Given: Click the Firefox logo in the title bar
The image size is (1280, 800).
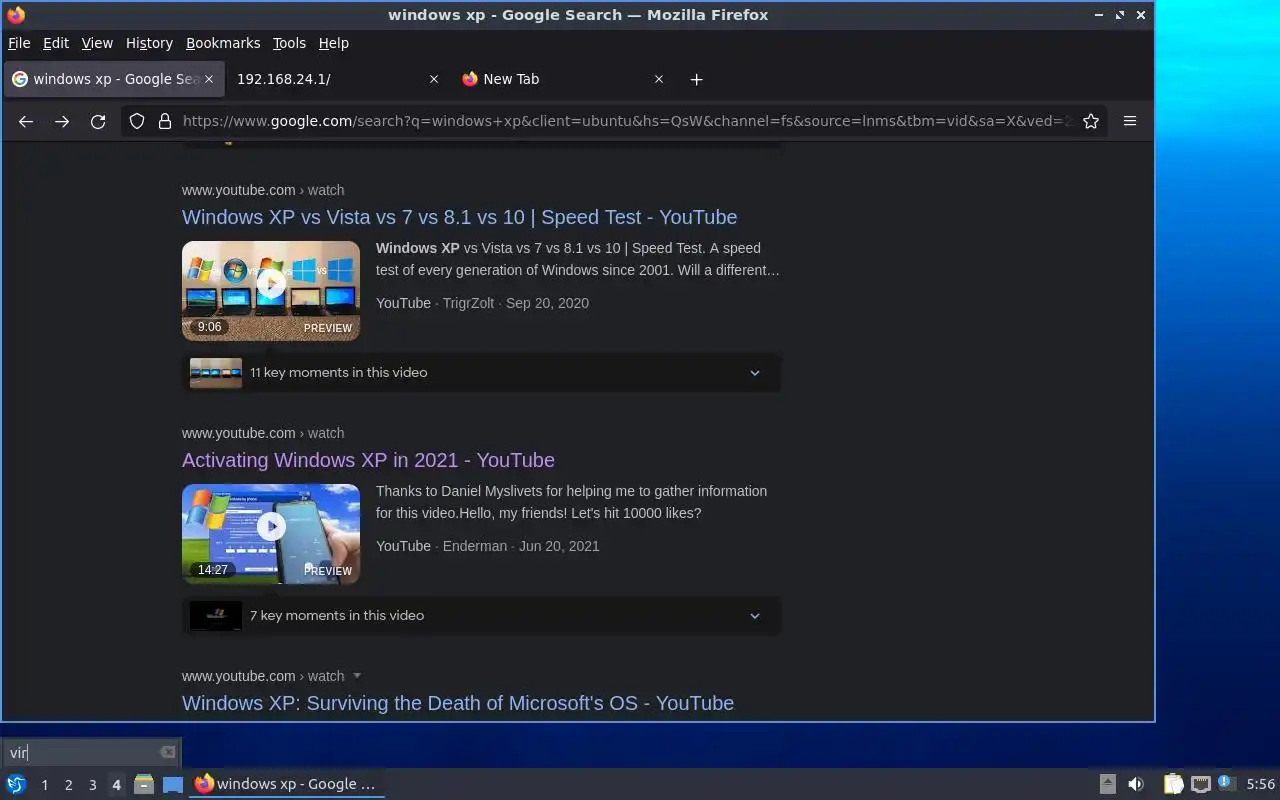Looking at the screenshot, I should pos(16,15).
